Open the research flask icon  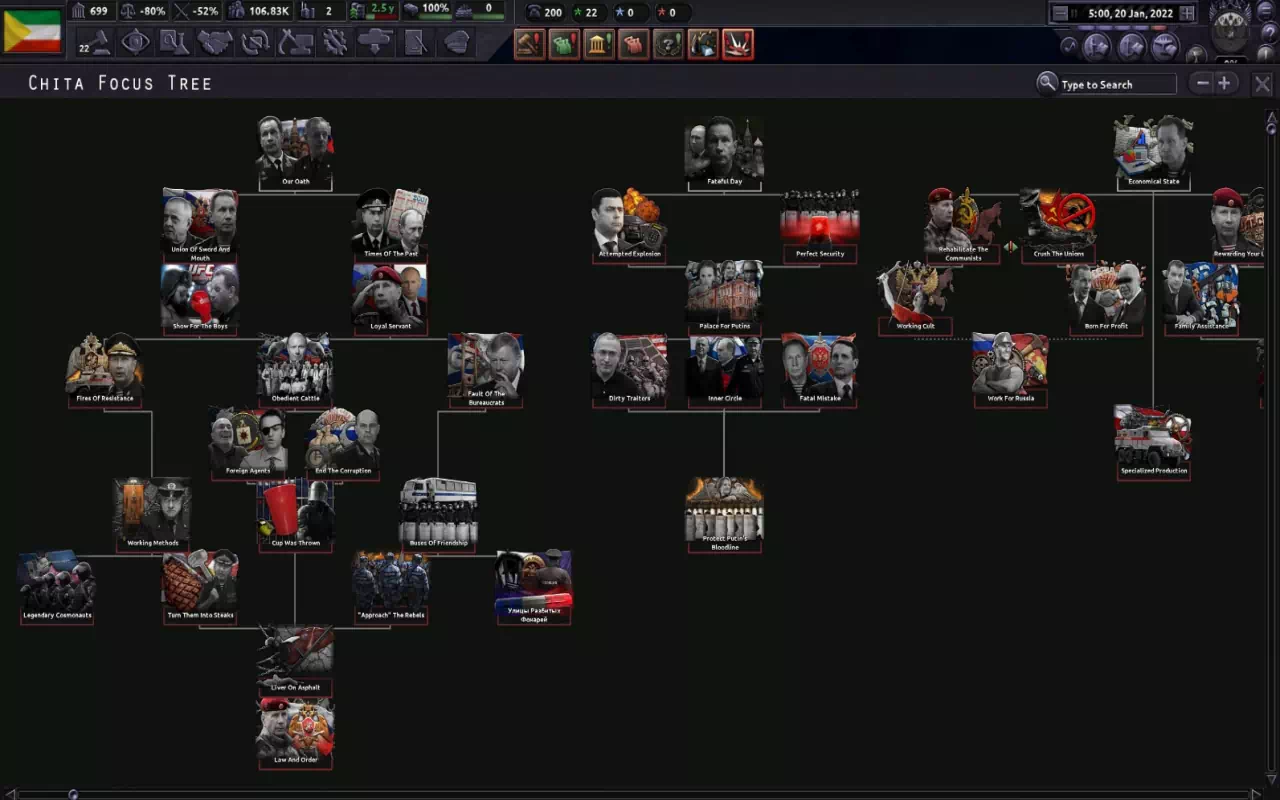pyautogui.click(x=174, y=43)
